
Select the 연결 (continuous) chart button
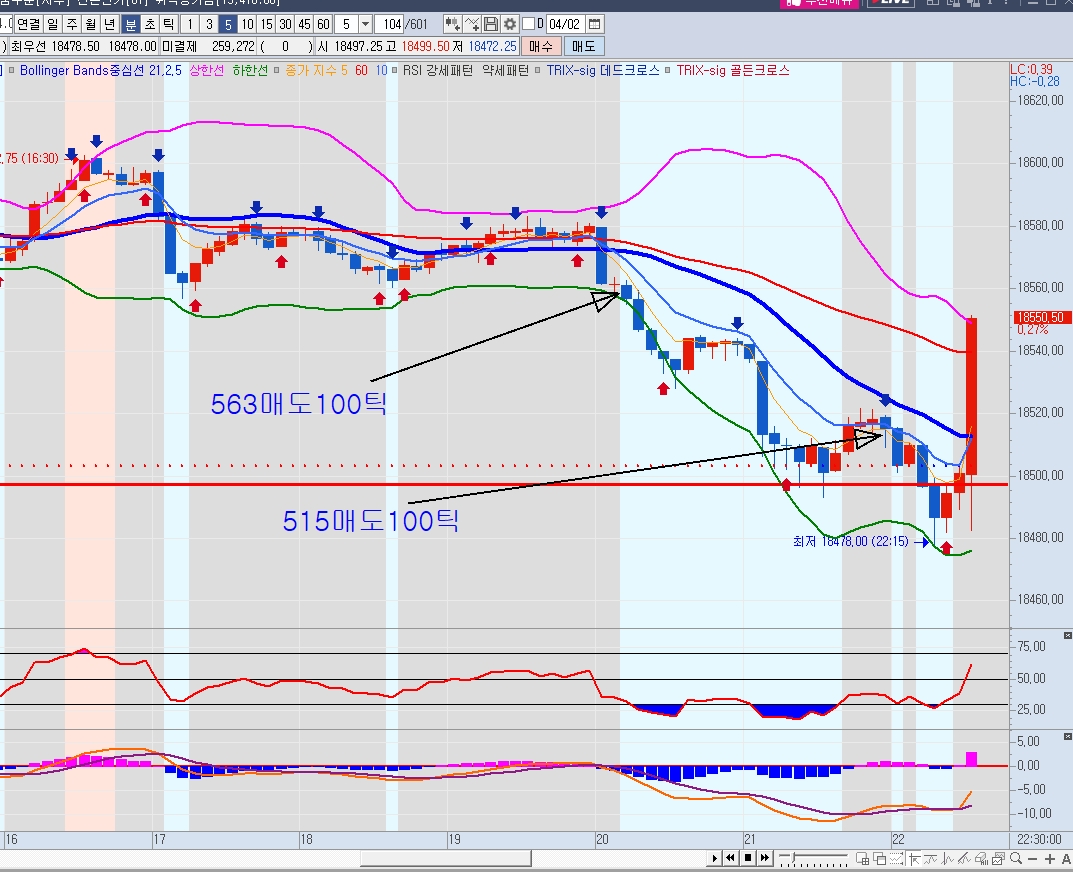click(29, 25)
